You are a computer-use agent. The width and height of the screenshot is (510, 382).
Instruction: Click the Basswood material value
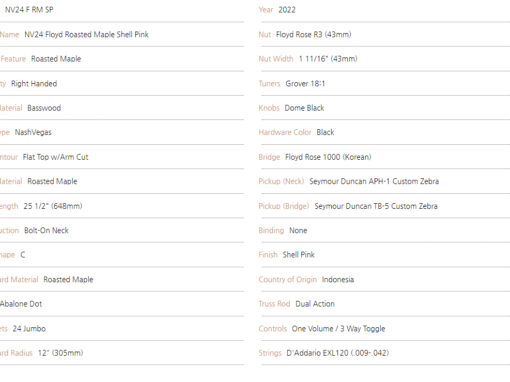coord(44,108)
